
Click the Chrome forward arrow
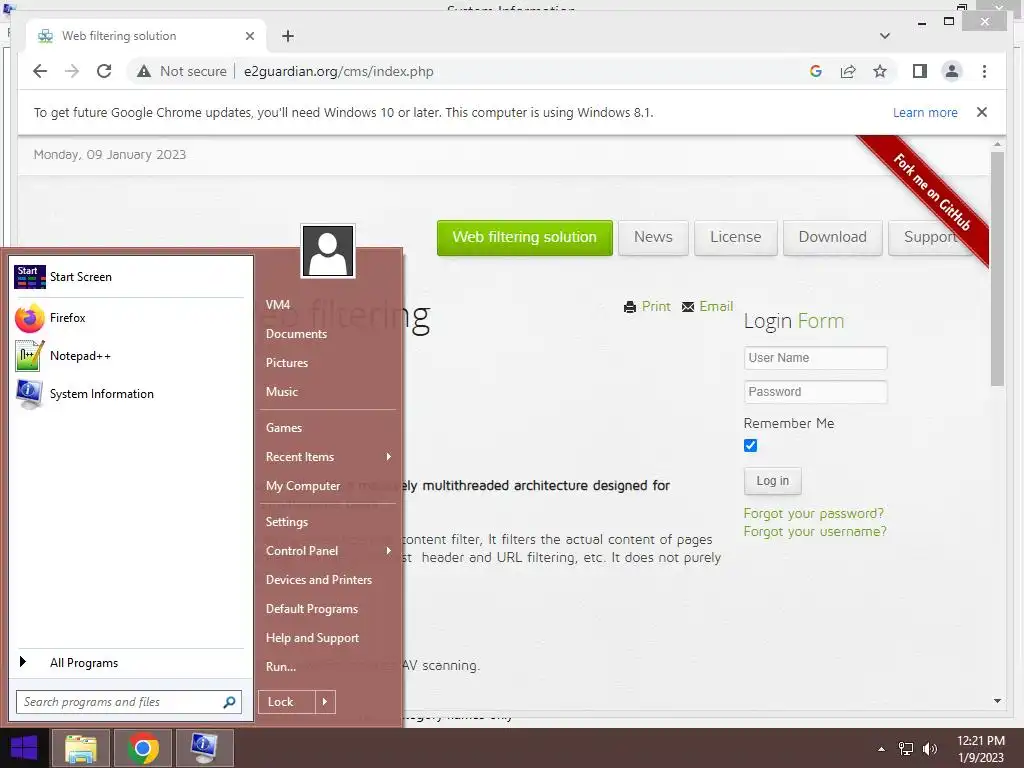(72, 71)
